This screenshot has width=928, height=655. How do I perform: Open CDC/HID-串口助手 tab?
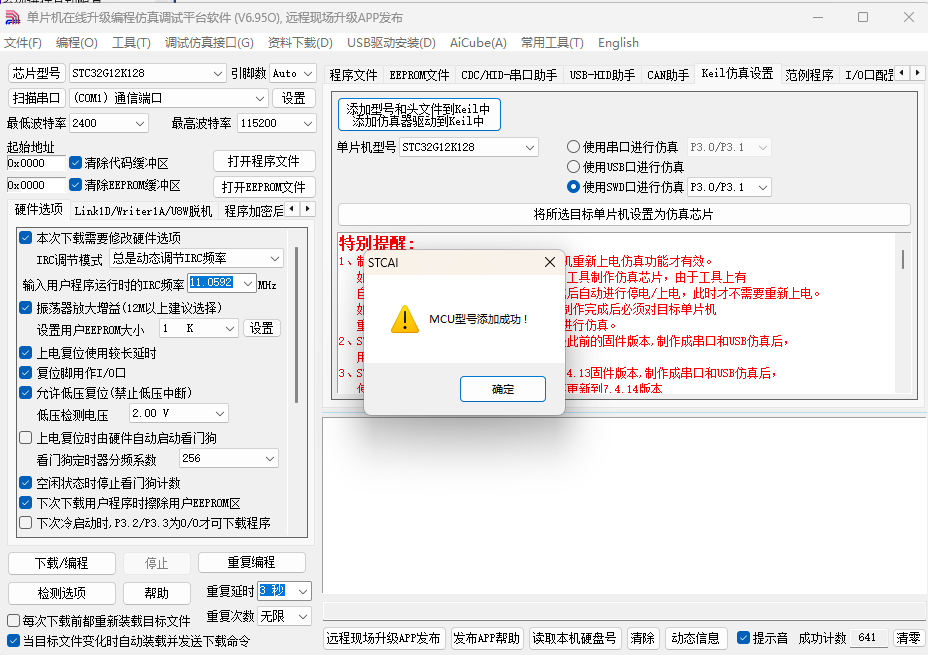509,75
